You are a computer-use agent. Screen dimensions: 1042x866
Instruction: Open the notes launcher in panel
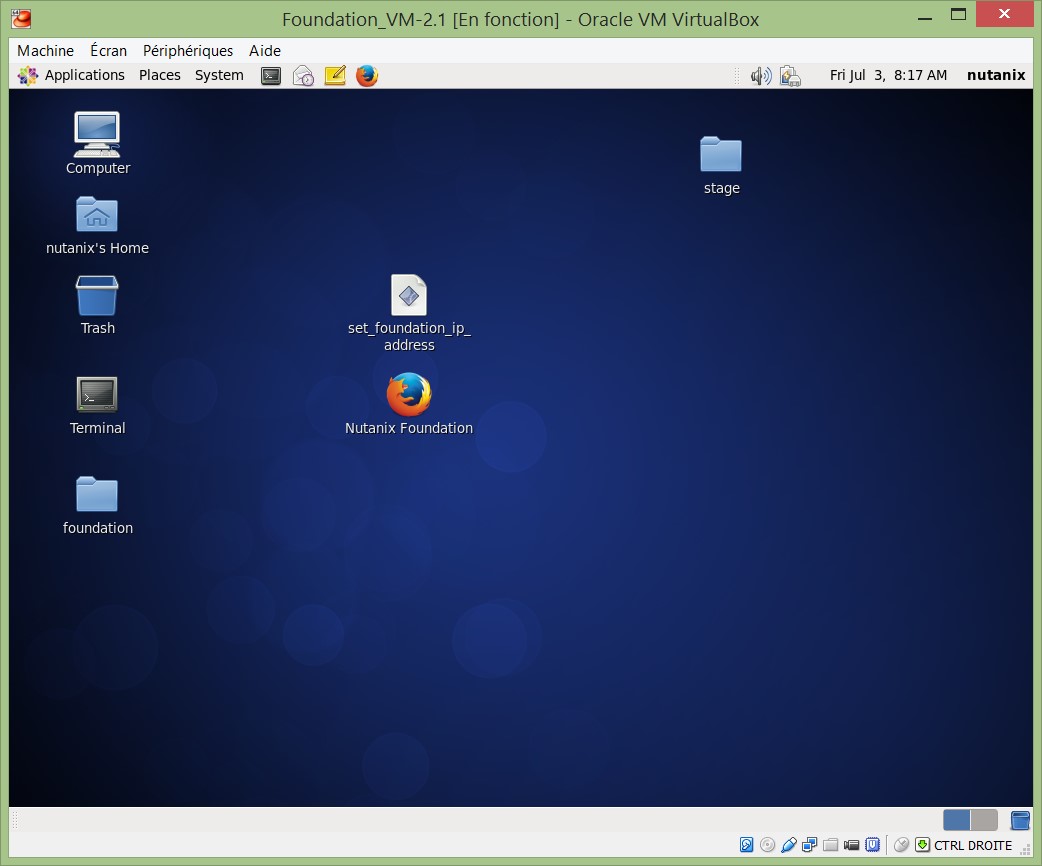coord(335,76)
